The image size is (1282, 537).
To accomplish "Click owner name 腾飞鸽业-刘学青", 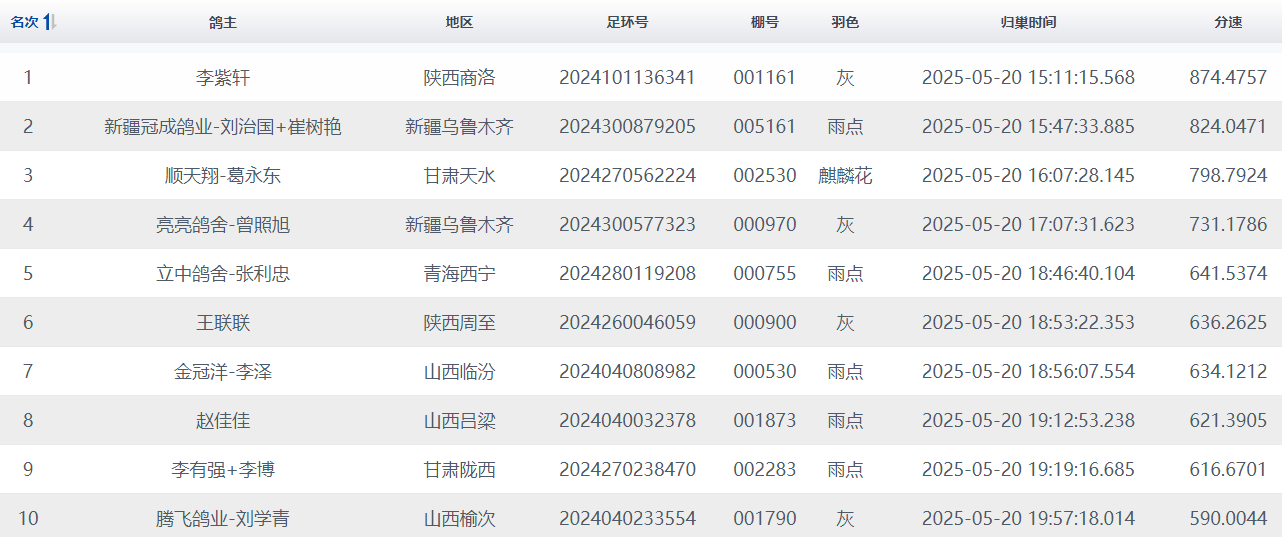I will click(223, 519).
